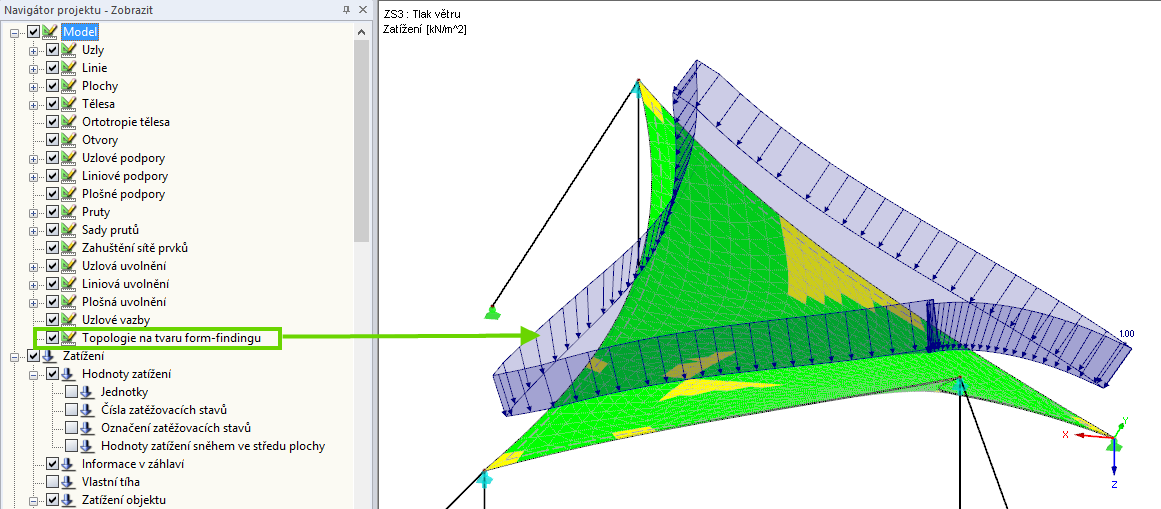Screen dimensions: 1161x509
Task: Expand the Plochy tree node
Action: (33, 86)
